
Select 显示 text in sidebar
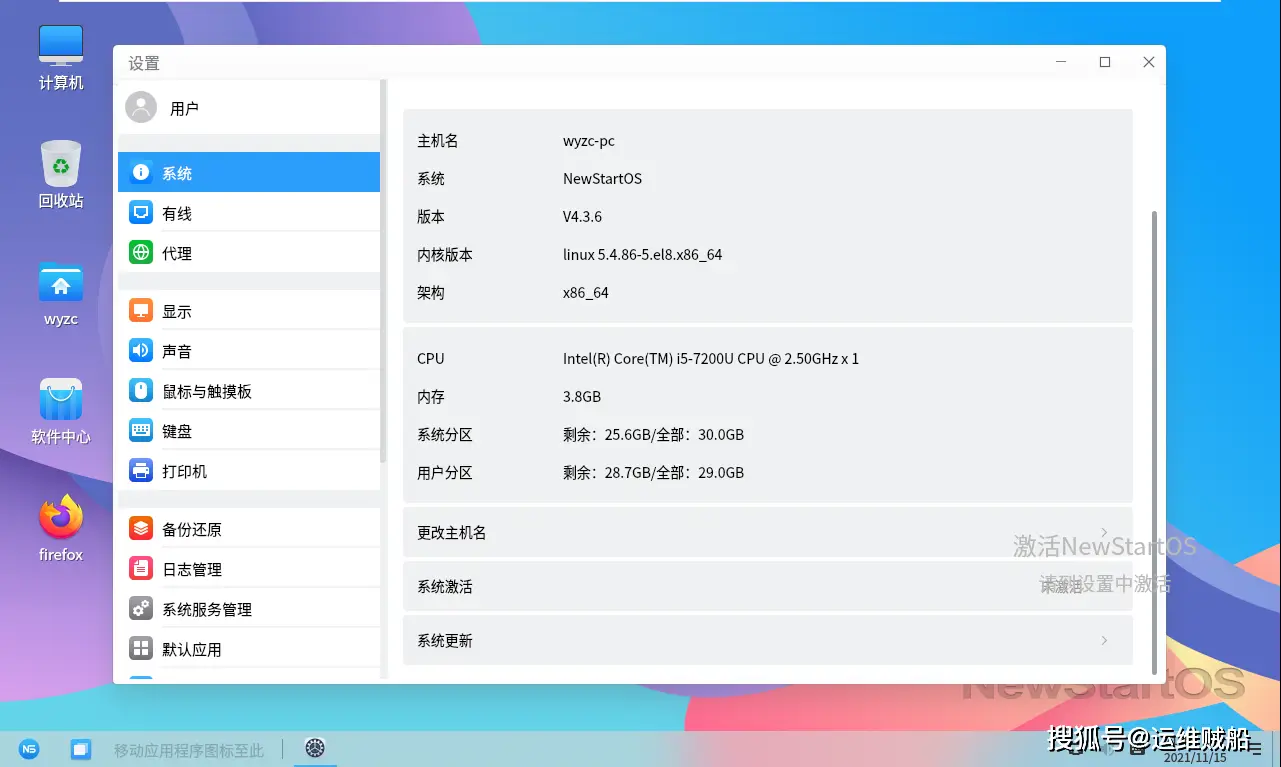click(177, 311)
